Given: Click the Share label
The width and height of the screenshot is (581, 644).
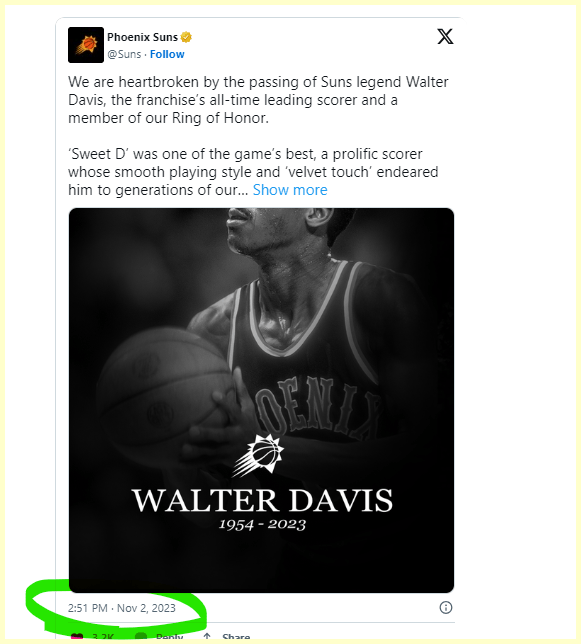Looking at the screenshot, I should click(236, 637).
